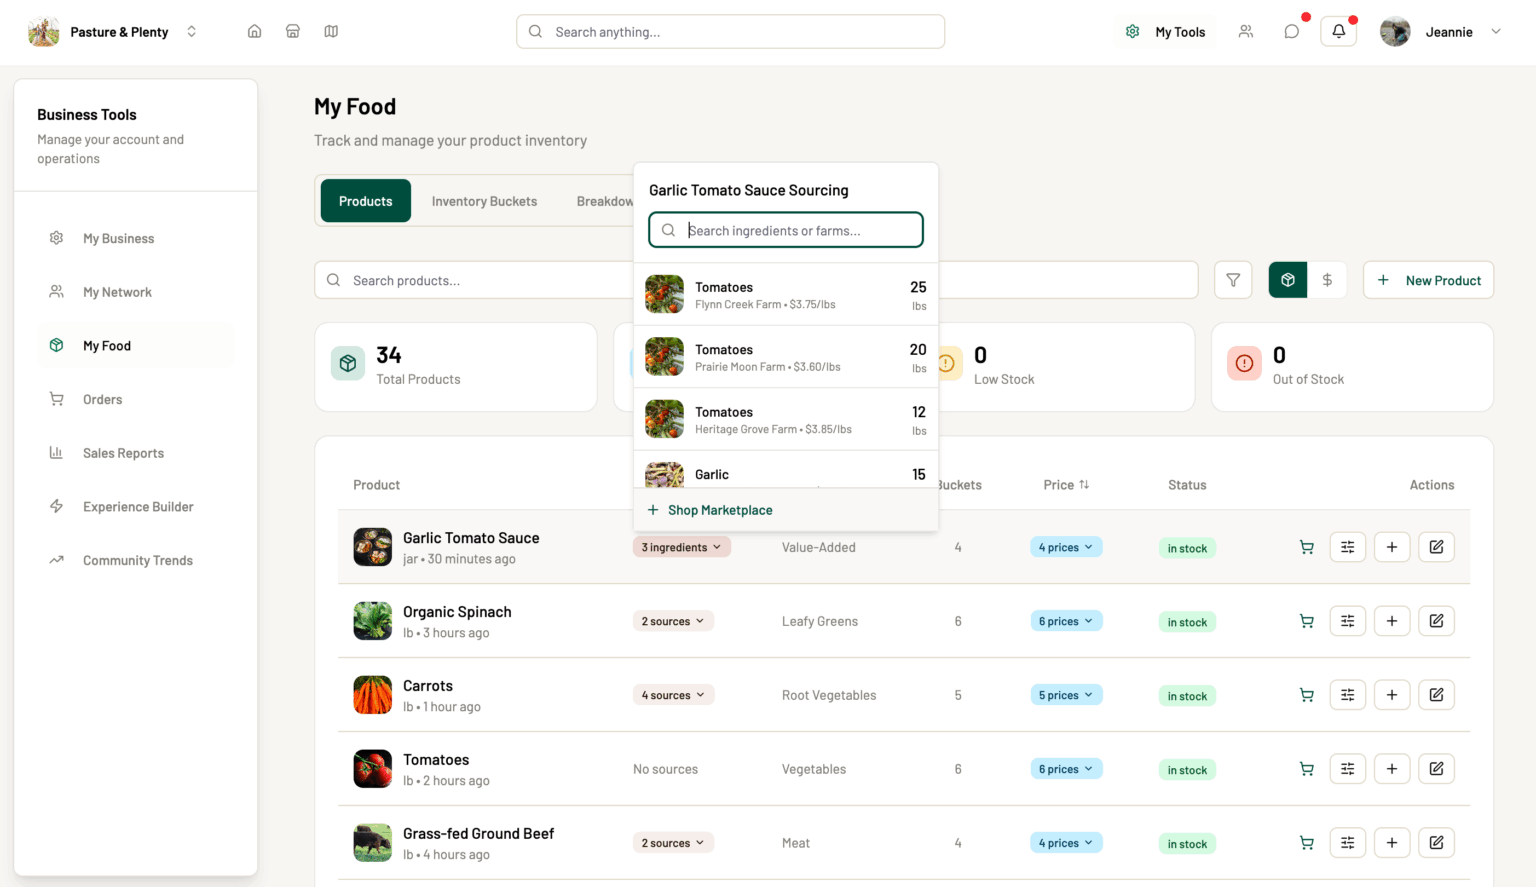Sort the table by Price column
Screen dimensions: 1536x887
click(1066, 485)
